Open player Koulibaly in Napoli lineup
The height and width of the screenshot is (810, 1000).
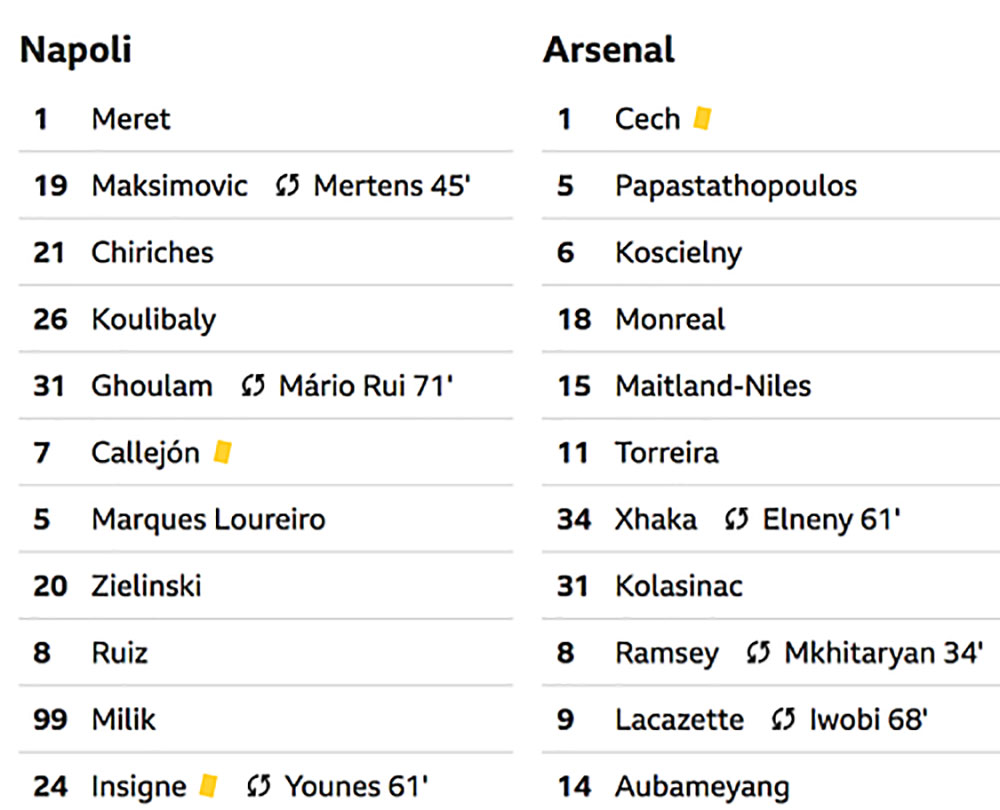click(x=154, y=320)
